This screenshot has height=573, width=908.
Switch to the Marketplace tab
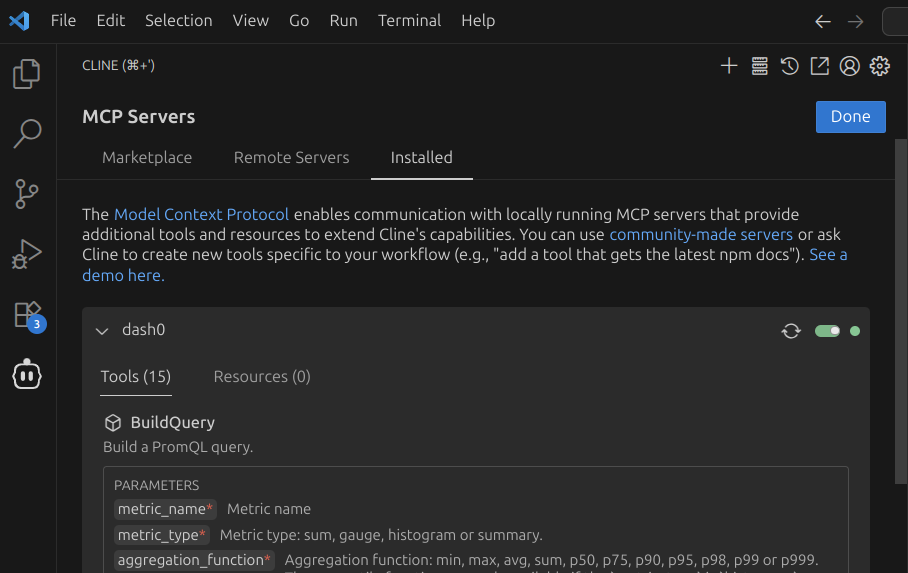(147, 157)
